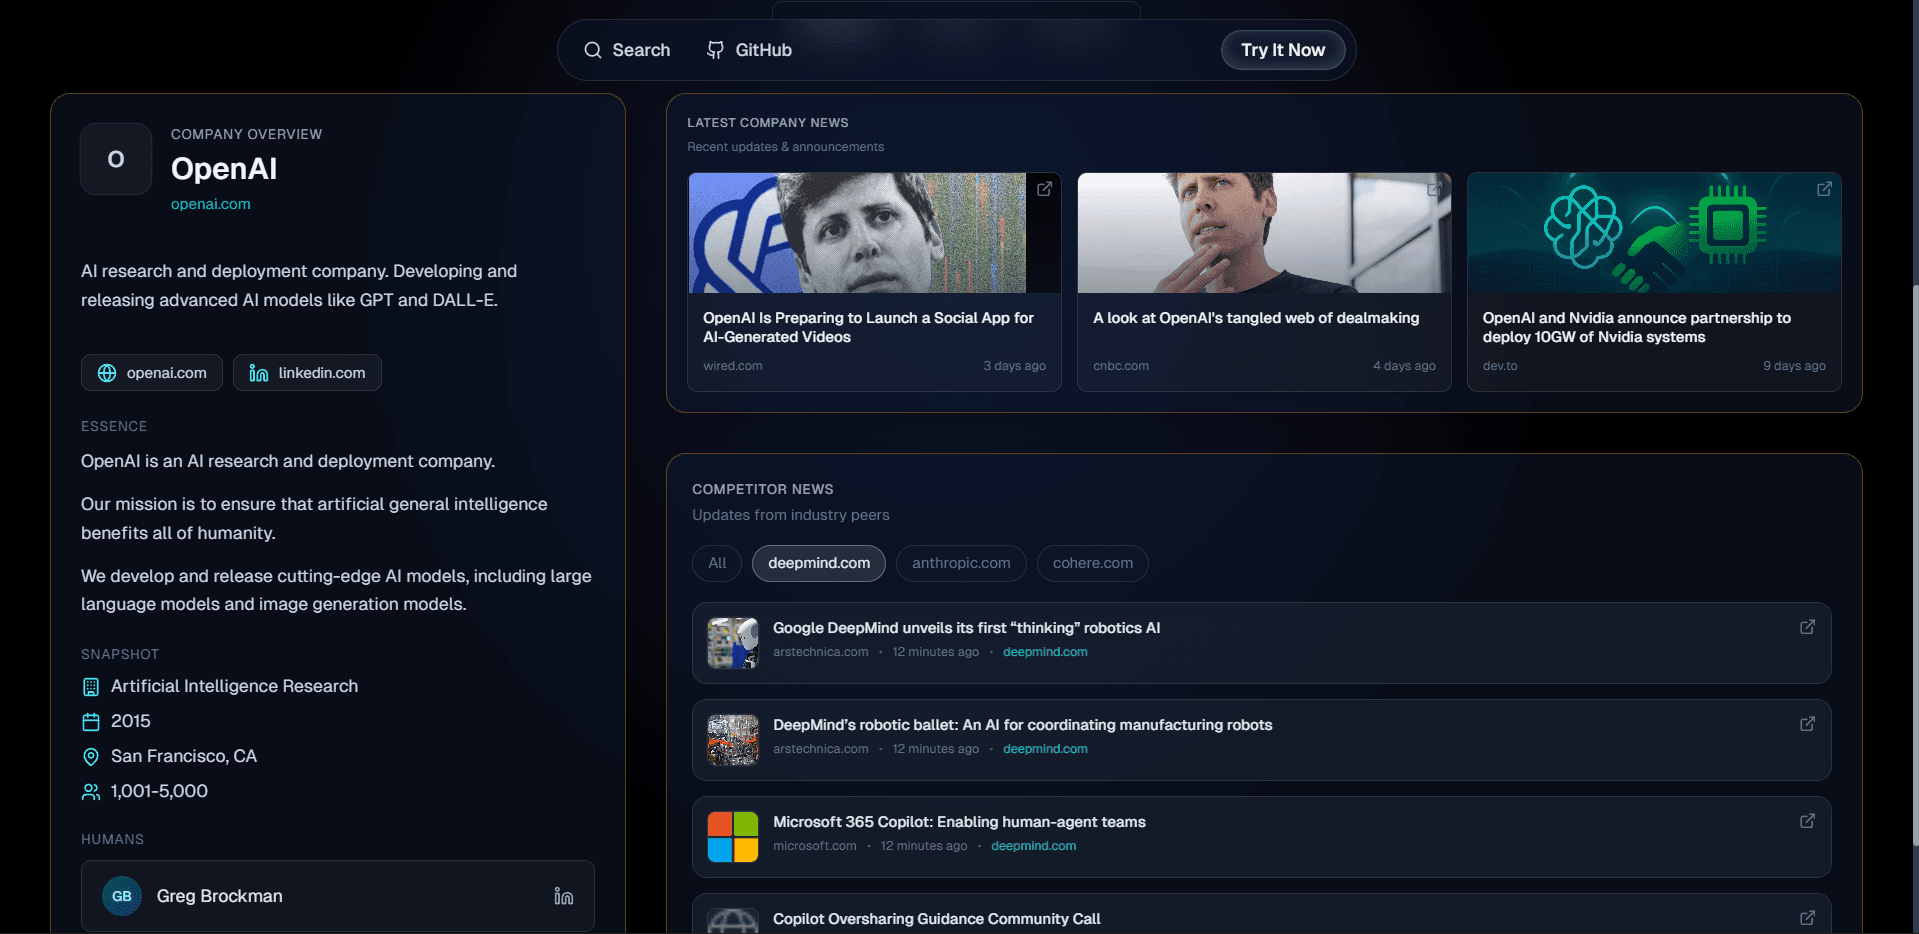
Task: Open the openai.com globe website button
Action: point(152,373)
